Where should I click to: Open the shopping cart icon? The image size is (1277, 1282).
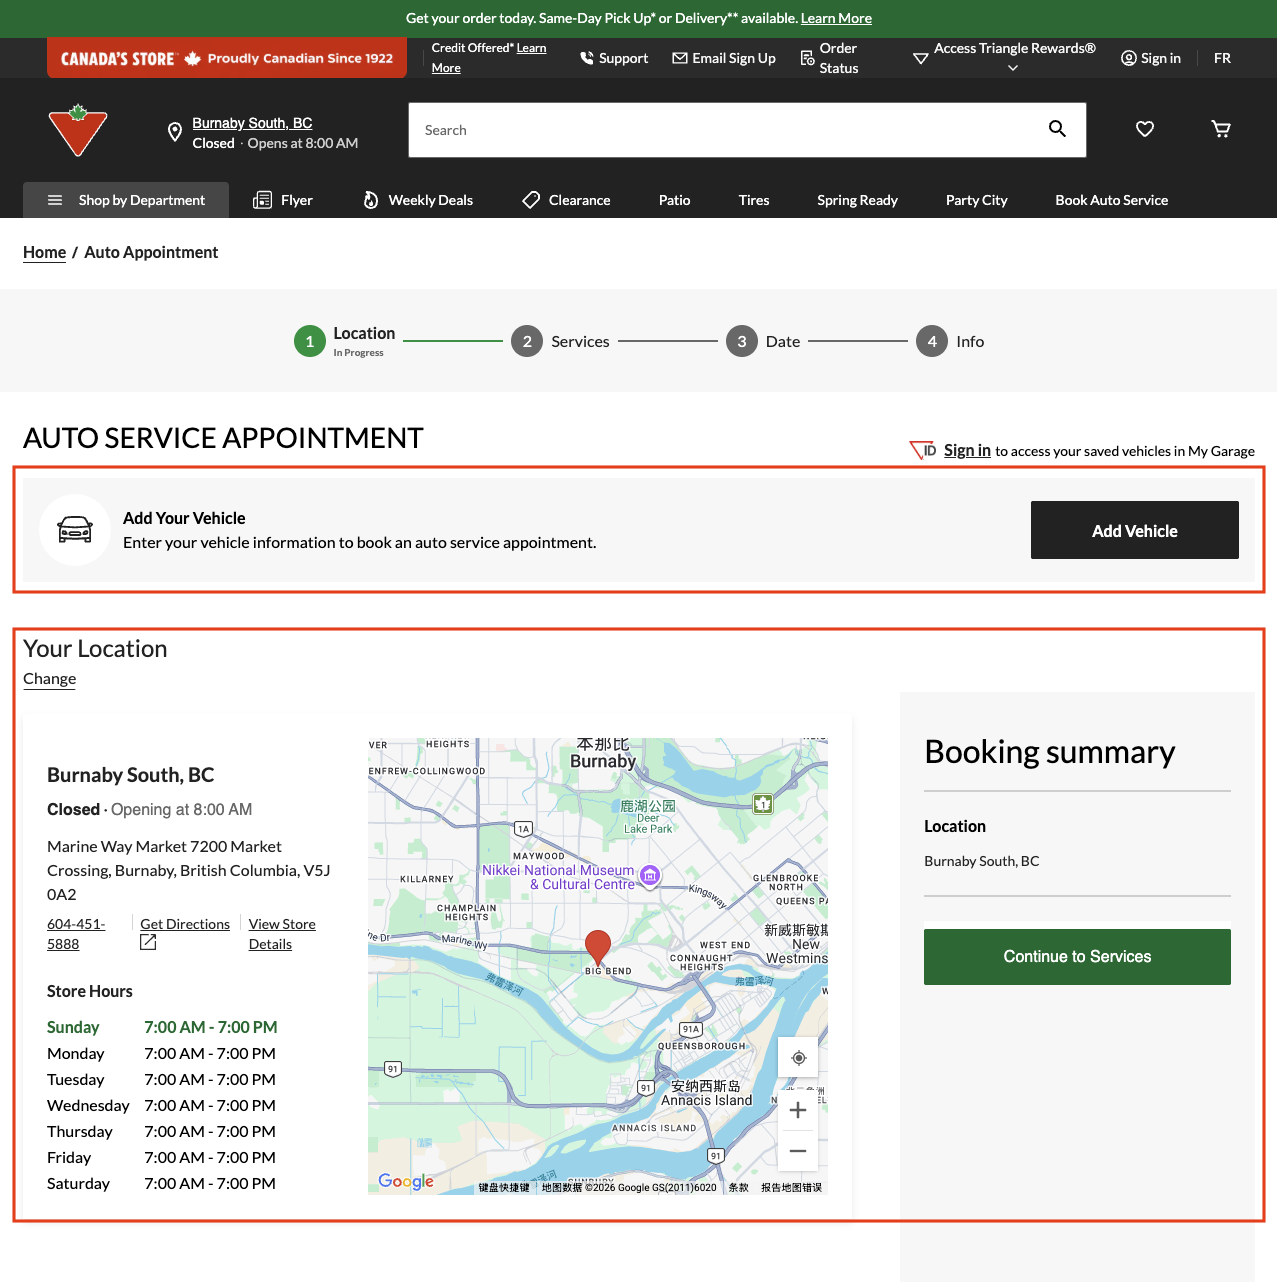point(1221,129)
